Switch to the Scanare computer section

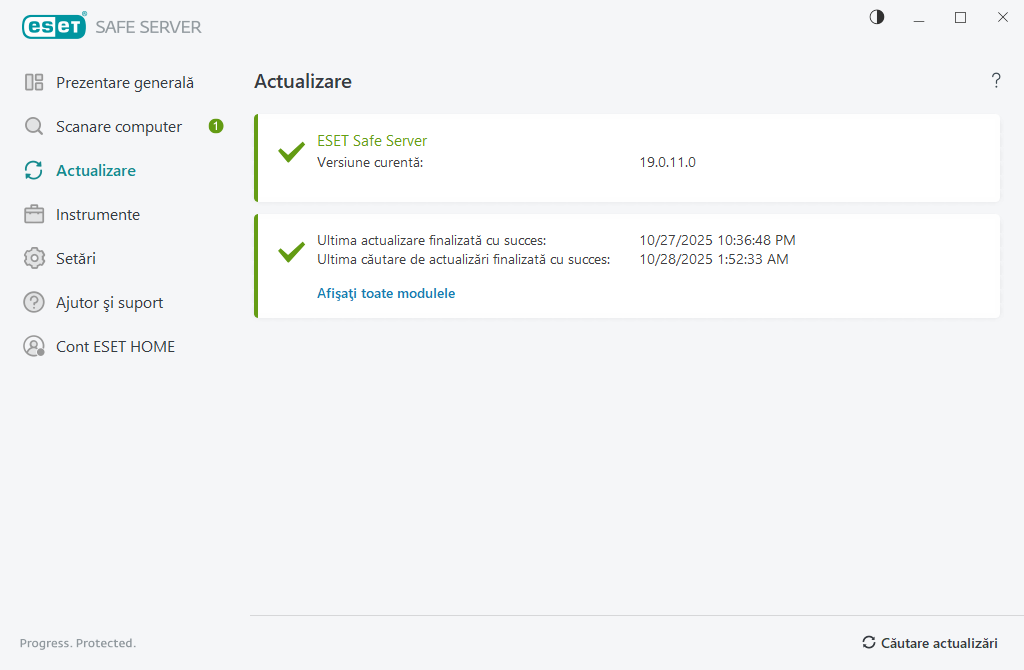pos(118,126)
